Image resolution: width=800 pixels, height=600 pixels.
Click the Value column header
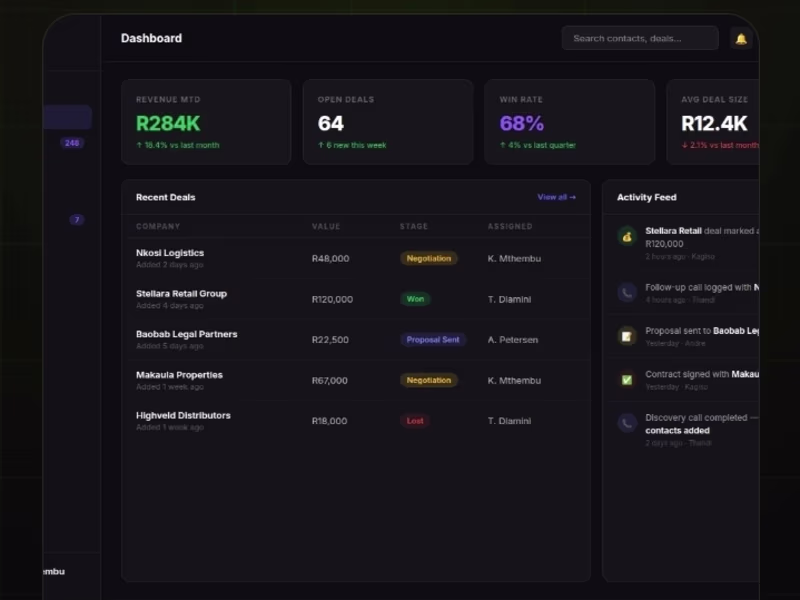[x=326, y=226]
